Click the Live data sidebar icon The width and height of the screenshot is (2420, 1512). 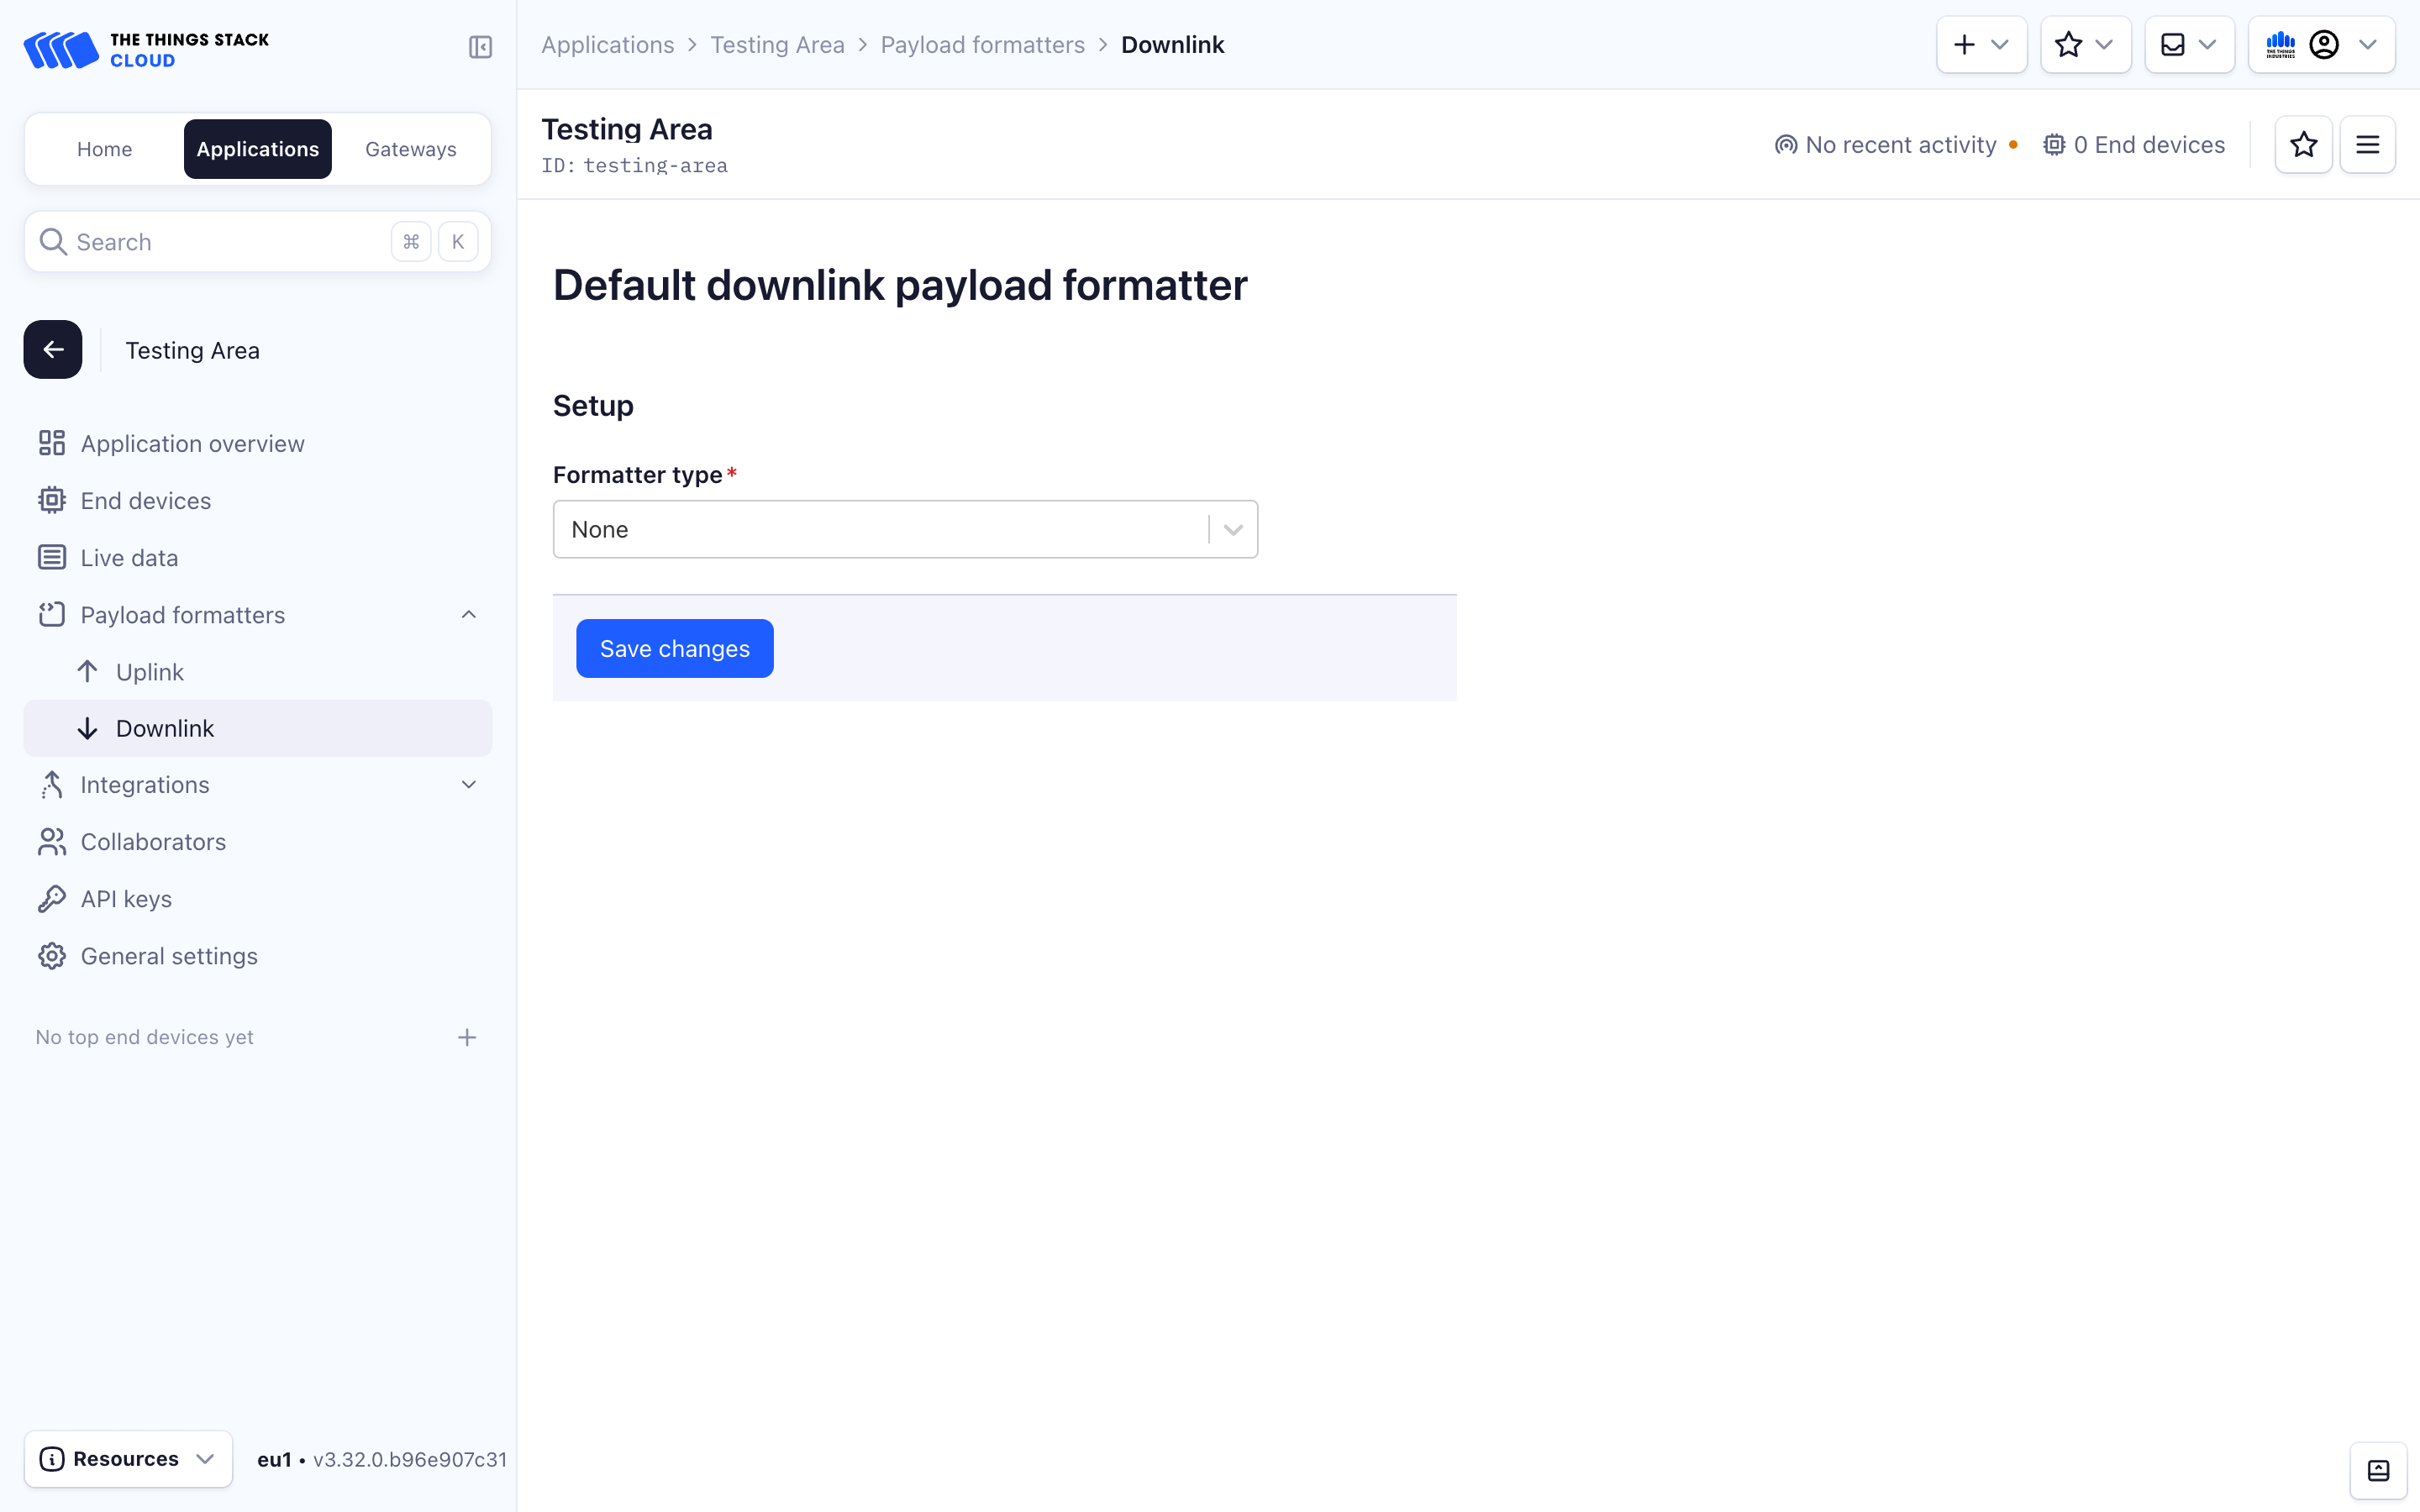[x=50, y=558]
